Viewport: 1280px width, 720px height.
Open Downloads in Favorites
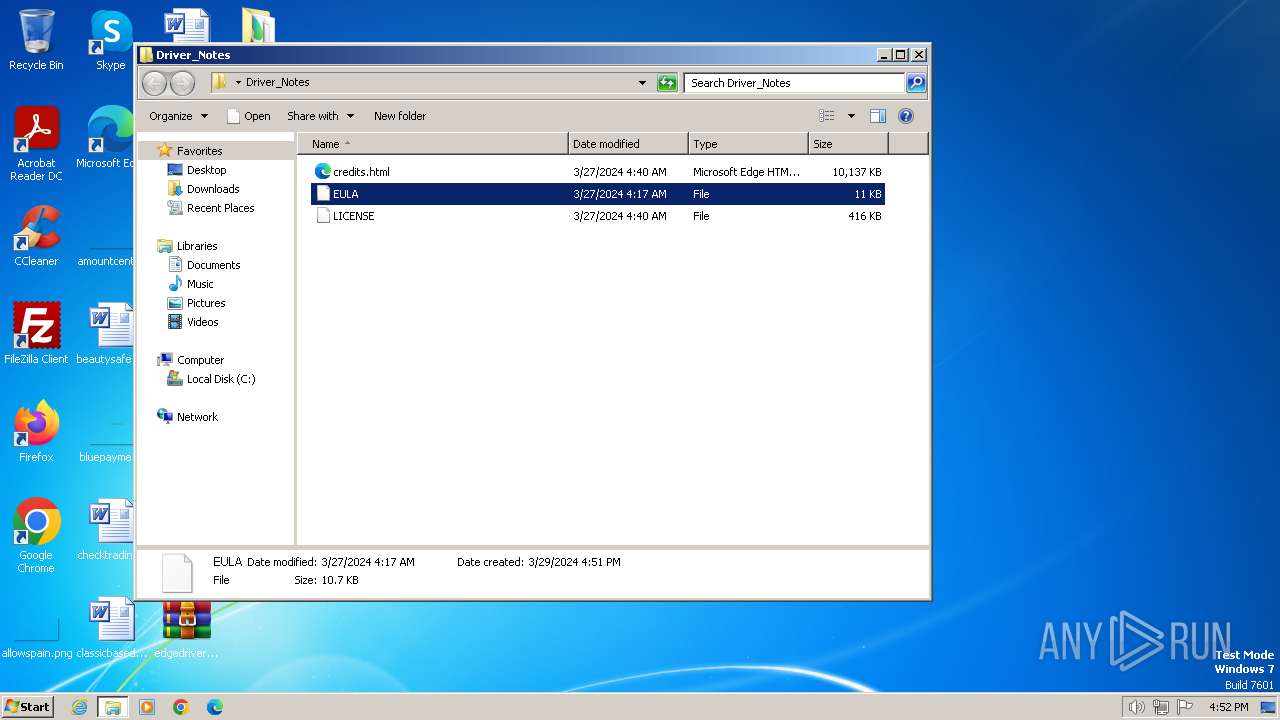[213, 189]
